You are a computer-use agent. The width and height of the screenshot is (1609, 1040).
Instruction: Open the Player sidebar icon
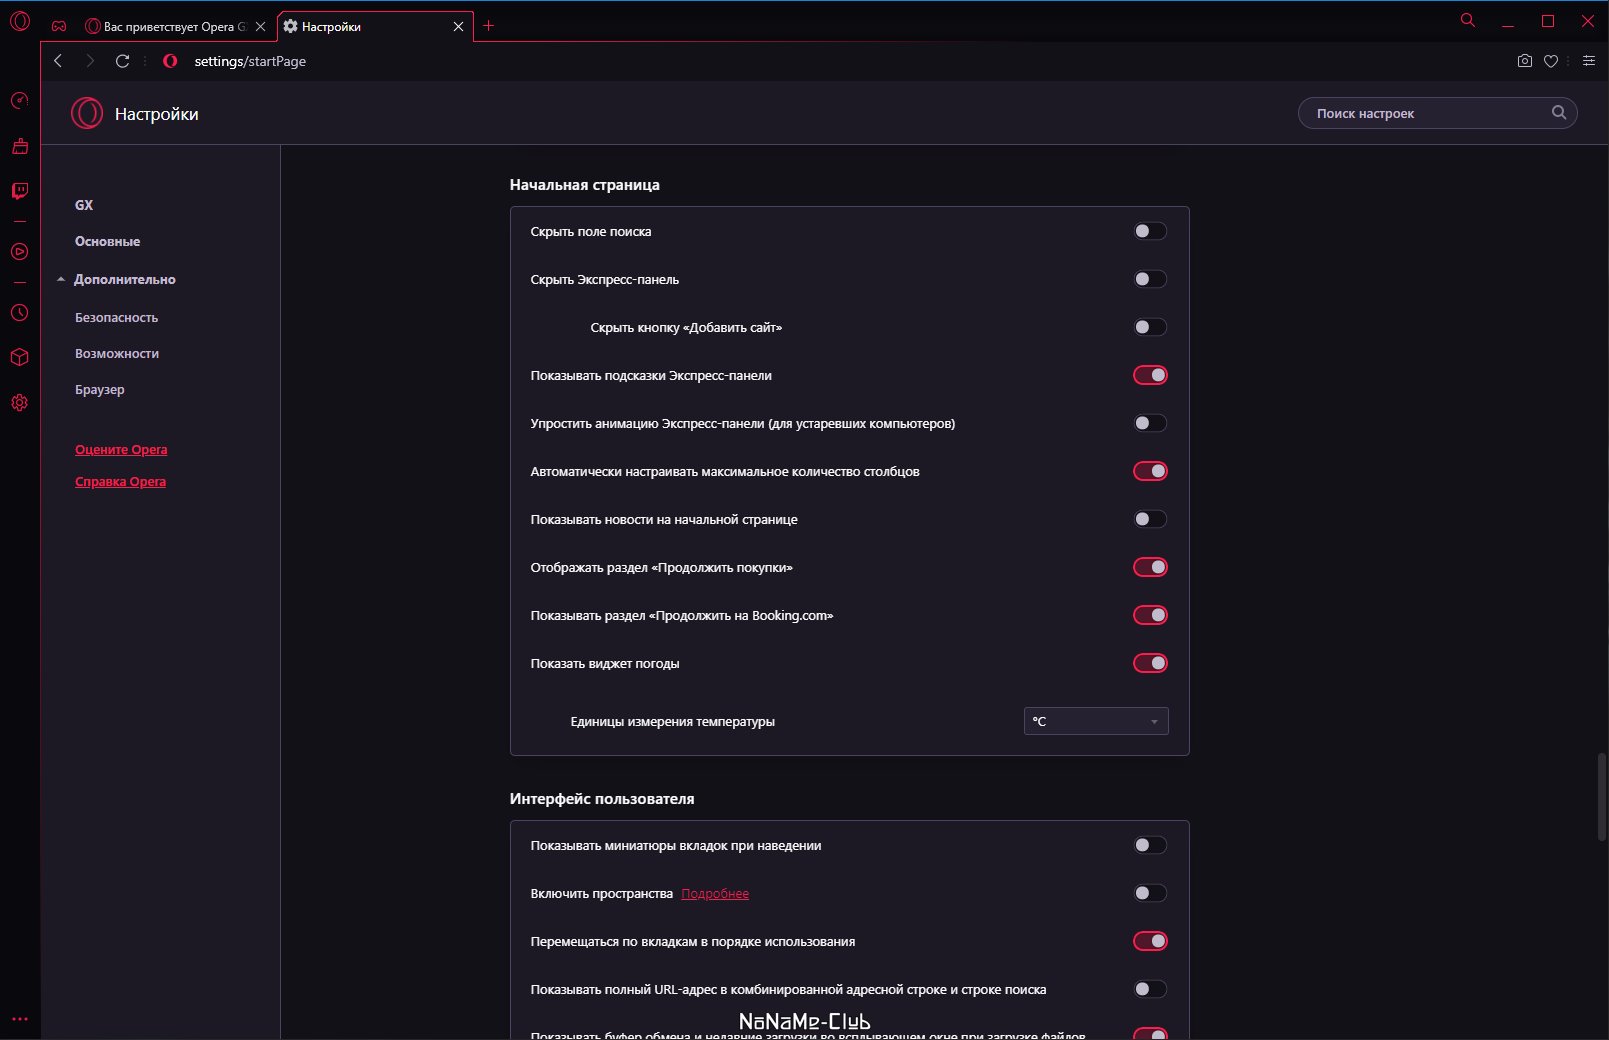pyautogui.click(x=19, y=252)
